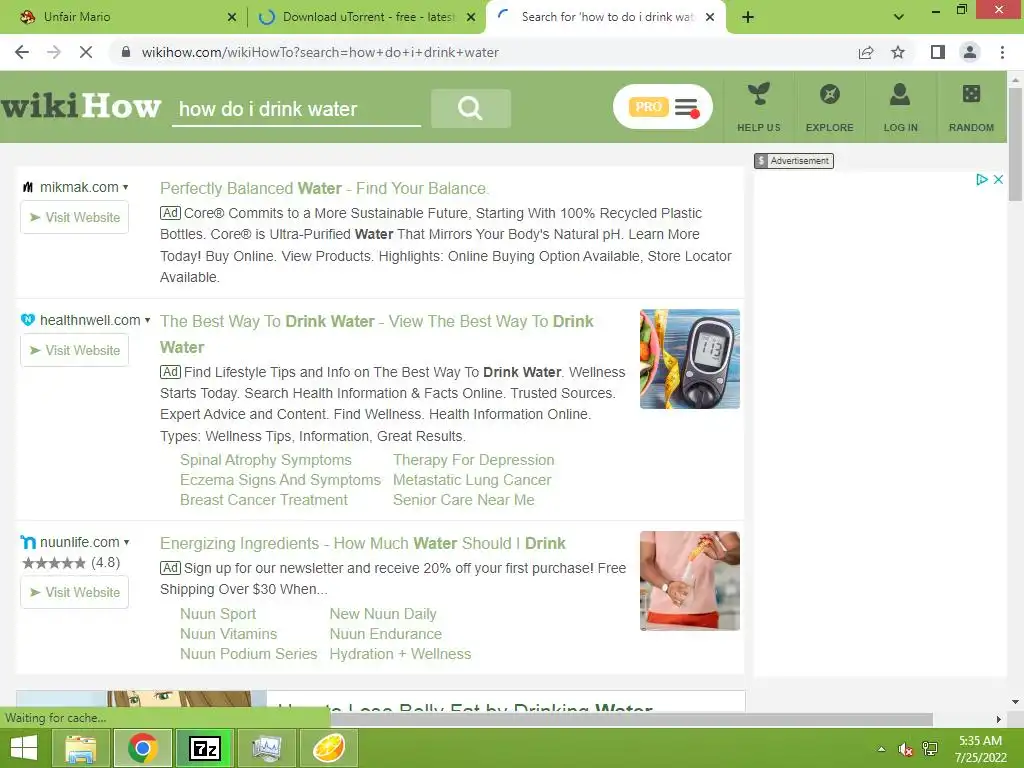This screenshot has width=1024, height=768.
Task: Expand mikmak.com ad dropdown
Action: pyautogui.click(x=125, y=187)
